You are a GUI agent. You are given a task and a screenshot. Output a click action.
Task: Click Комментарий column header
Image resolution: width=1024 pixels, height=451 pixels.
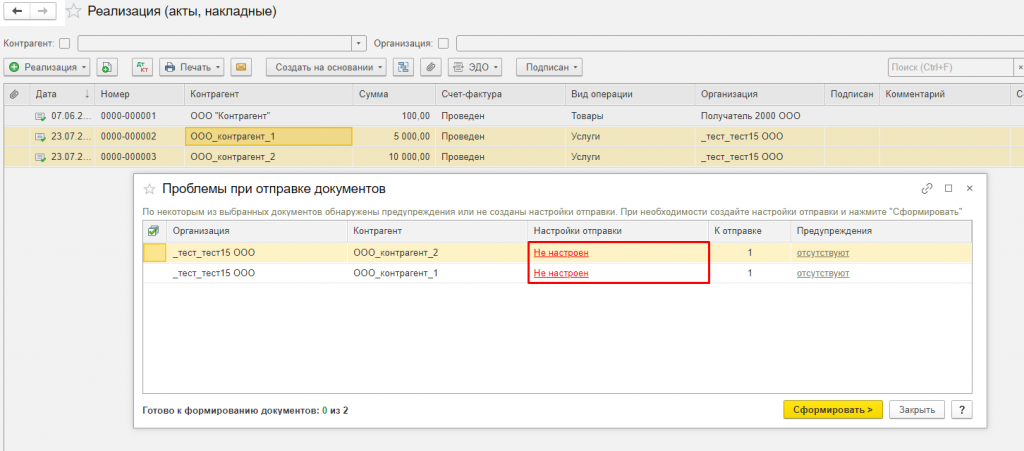[944, 94]
